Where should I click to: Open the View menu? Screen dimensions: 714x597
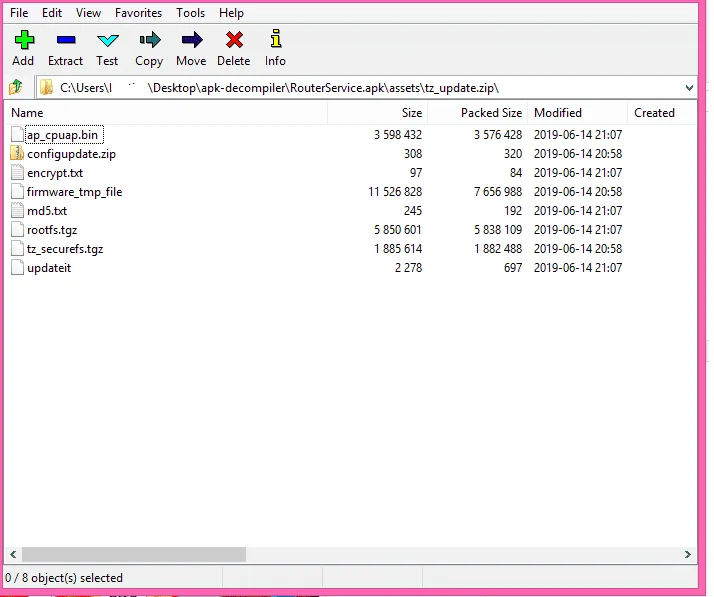pyautogui.click(x=88, y=13)
